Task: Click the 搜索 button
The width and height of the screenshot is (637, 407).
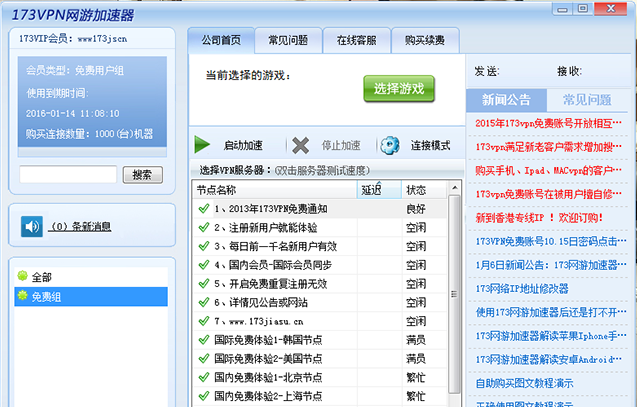Action: [x=143, y=175]
